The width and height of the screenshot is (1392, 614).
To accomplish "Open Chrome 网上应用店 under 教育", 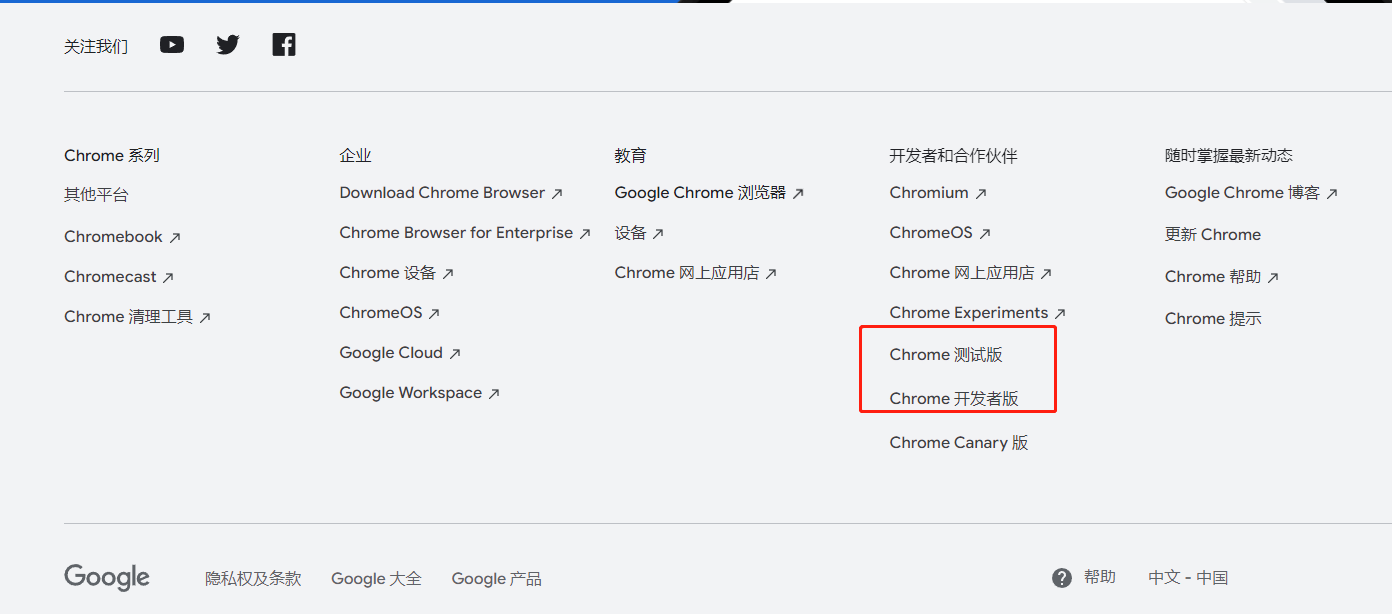I will point(686,273).
